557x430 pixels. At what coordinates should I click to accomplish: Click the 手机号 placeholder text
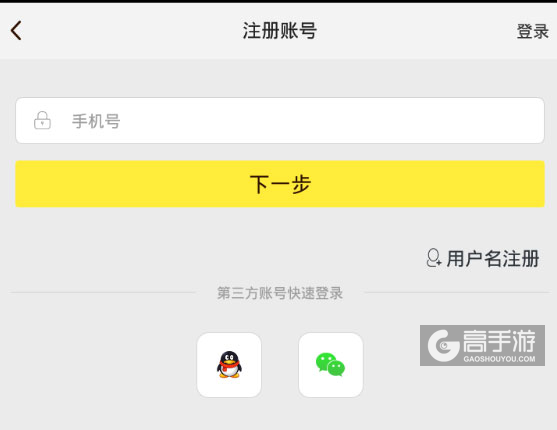(96, 121)
